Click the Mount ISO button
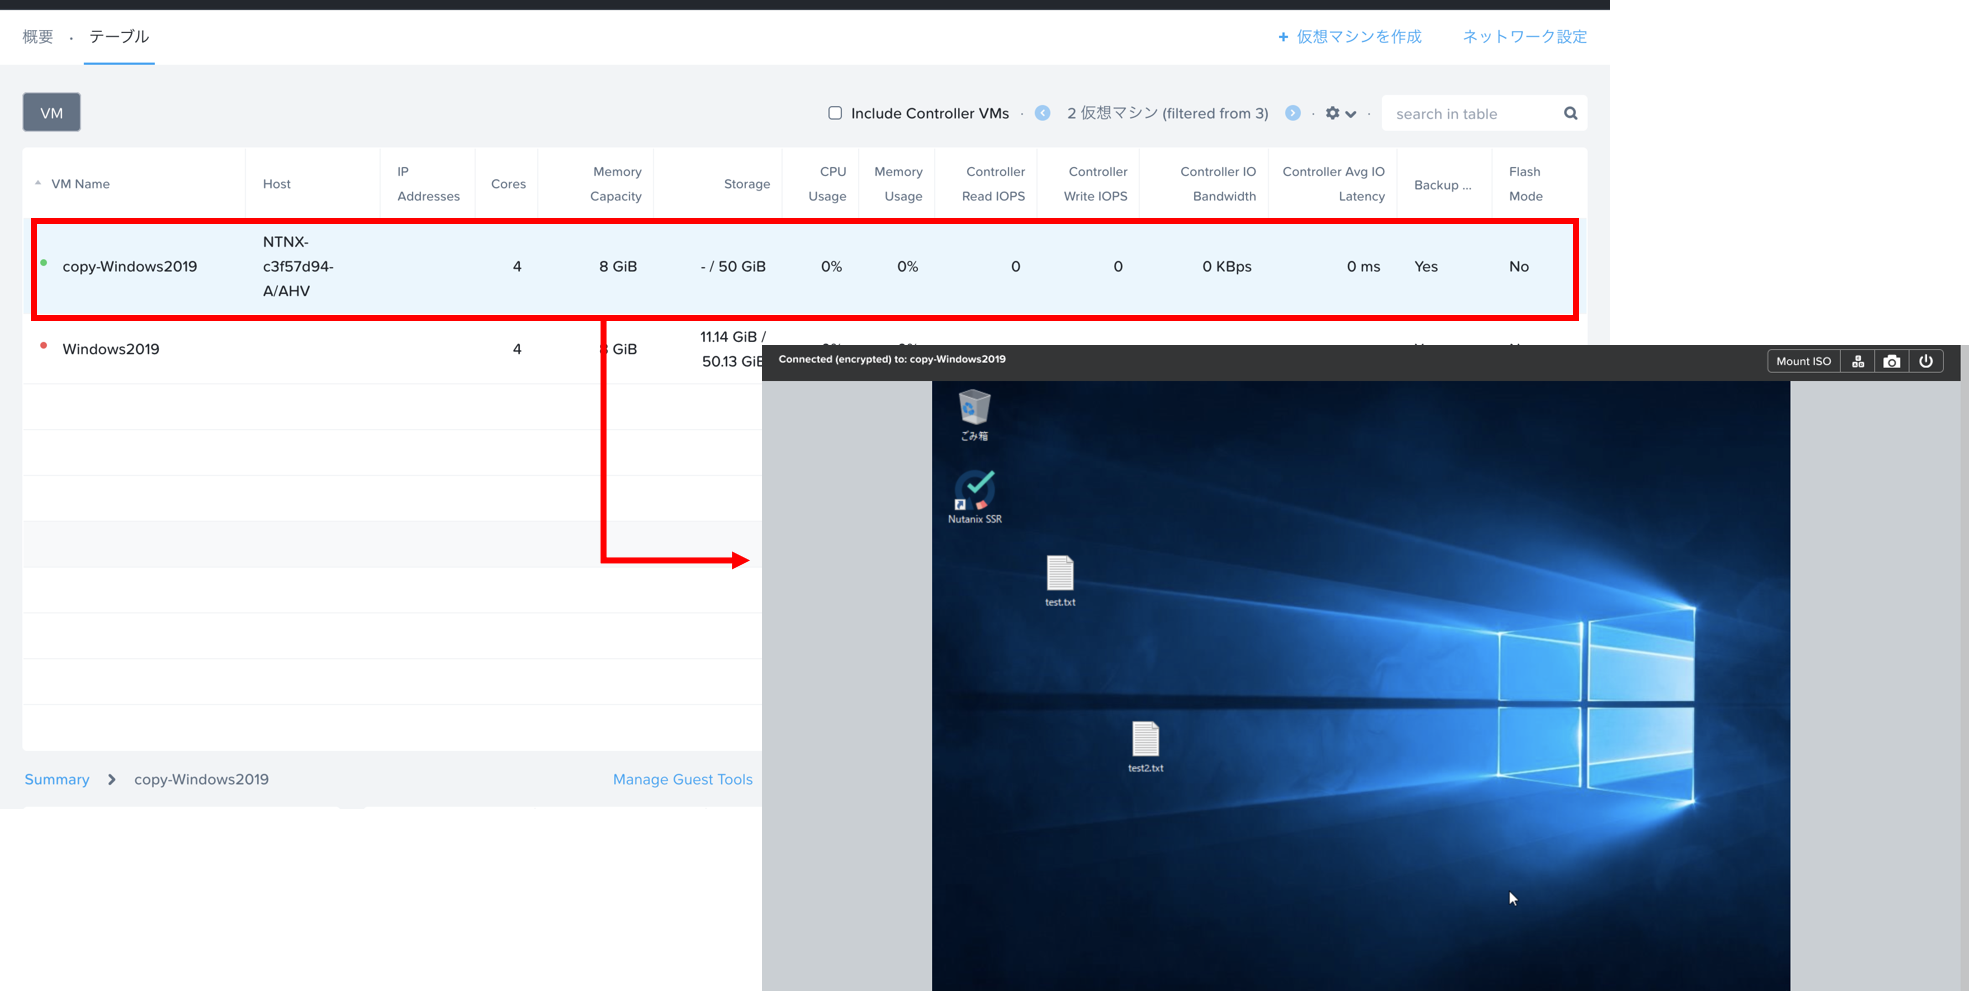The image size is (1969, 991). [1803, 361]
